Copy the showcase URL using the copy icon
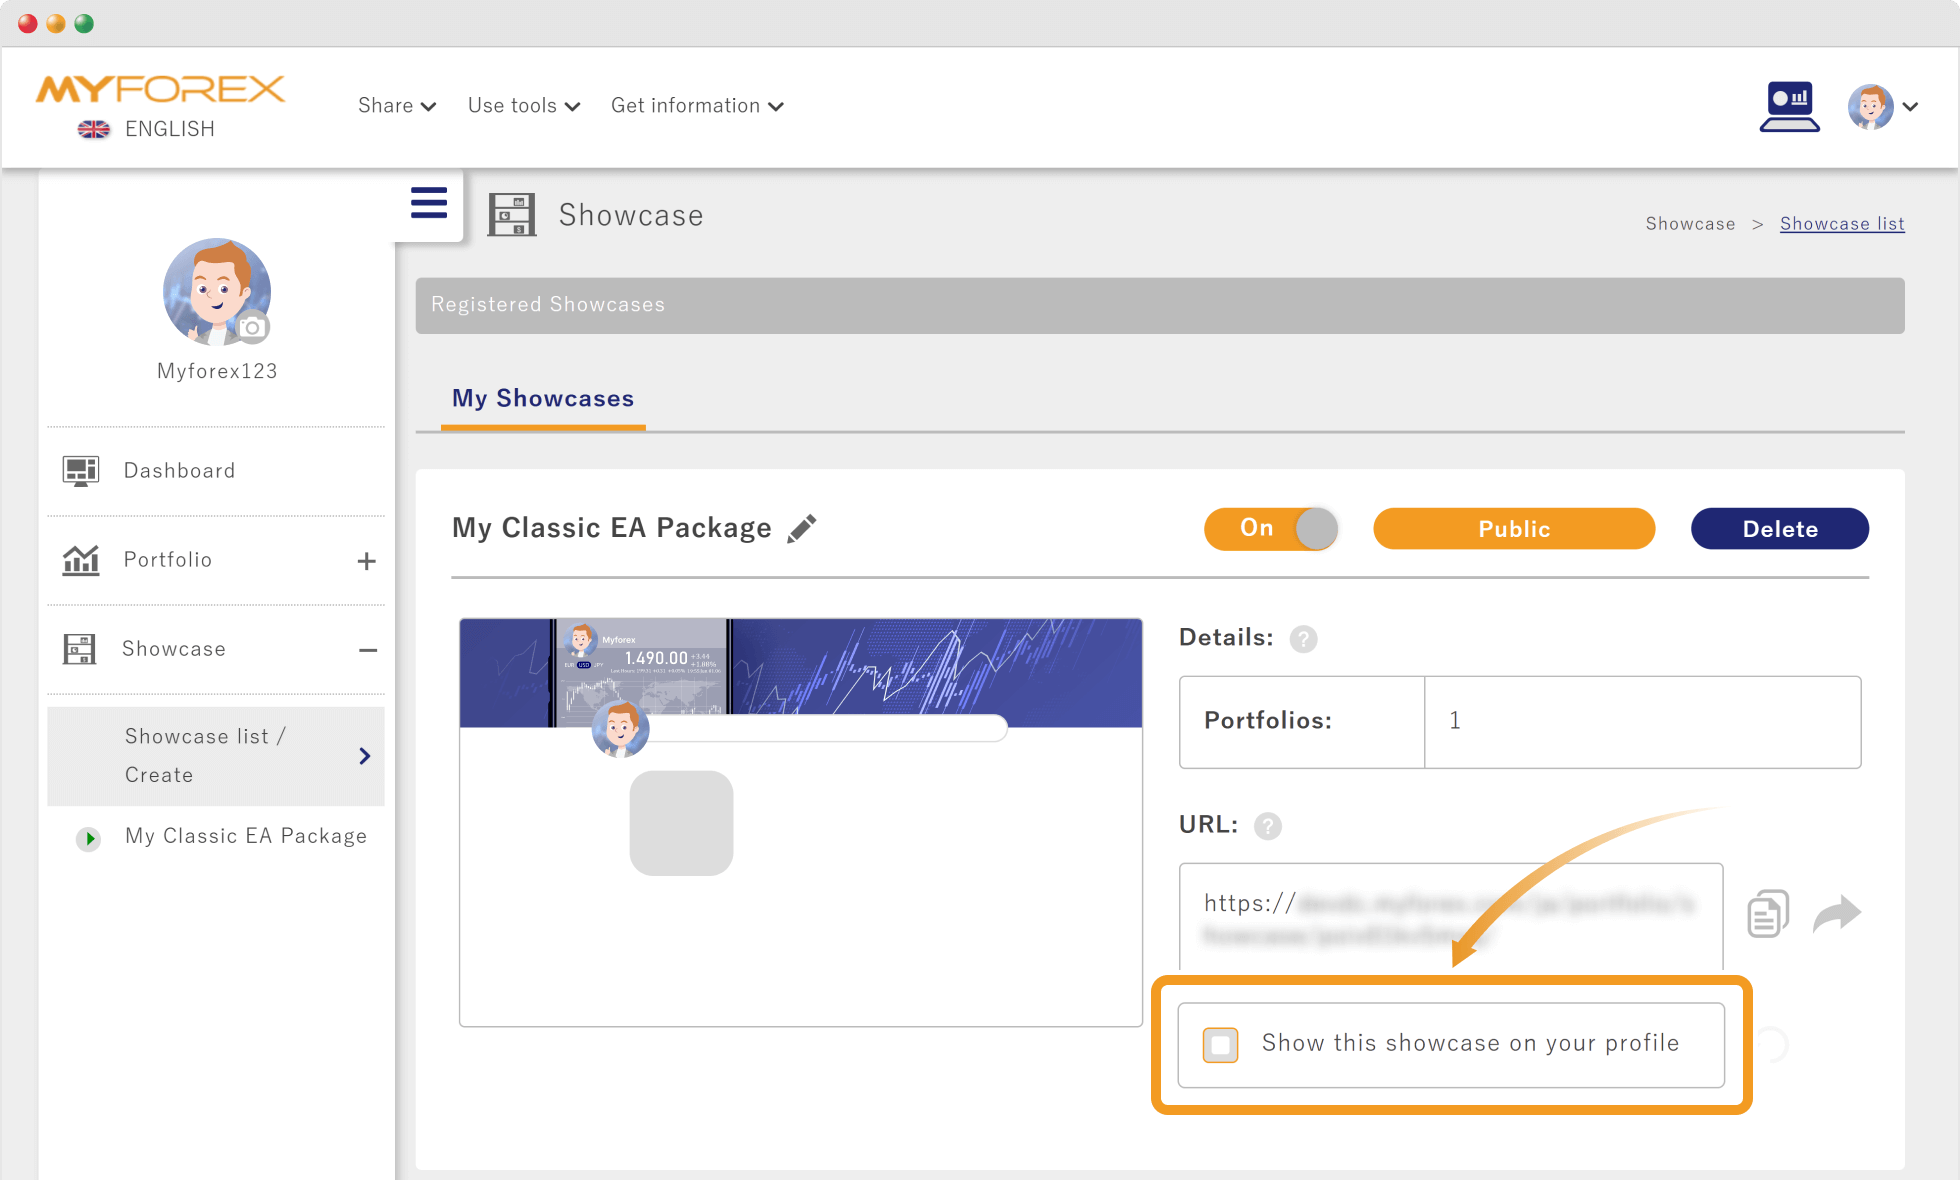 pyautogui.click(x=1767, y=912)
